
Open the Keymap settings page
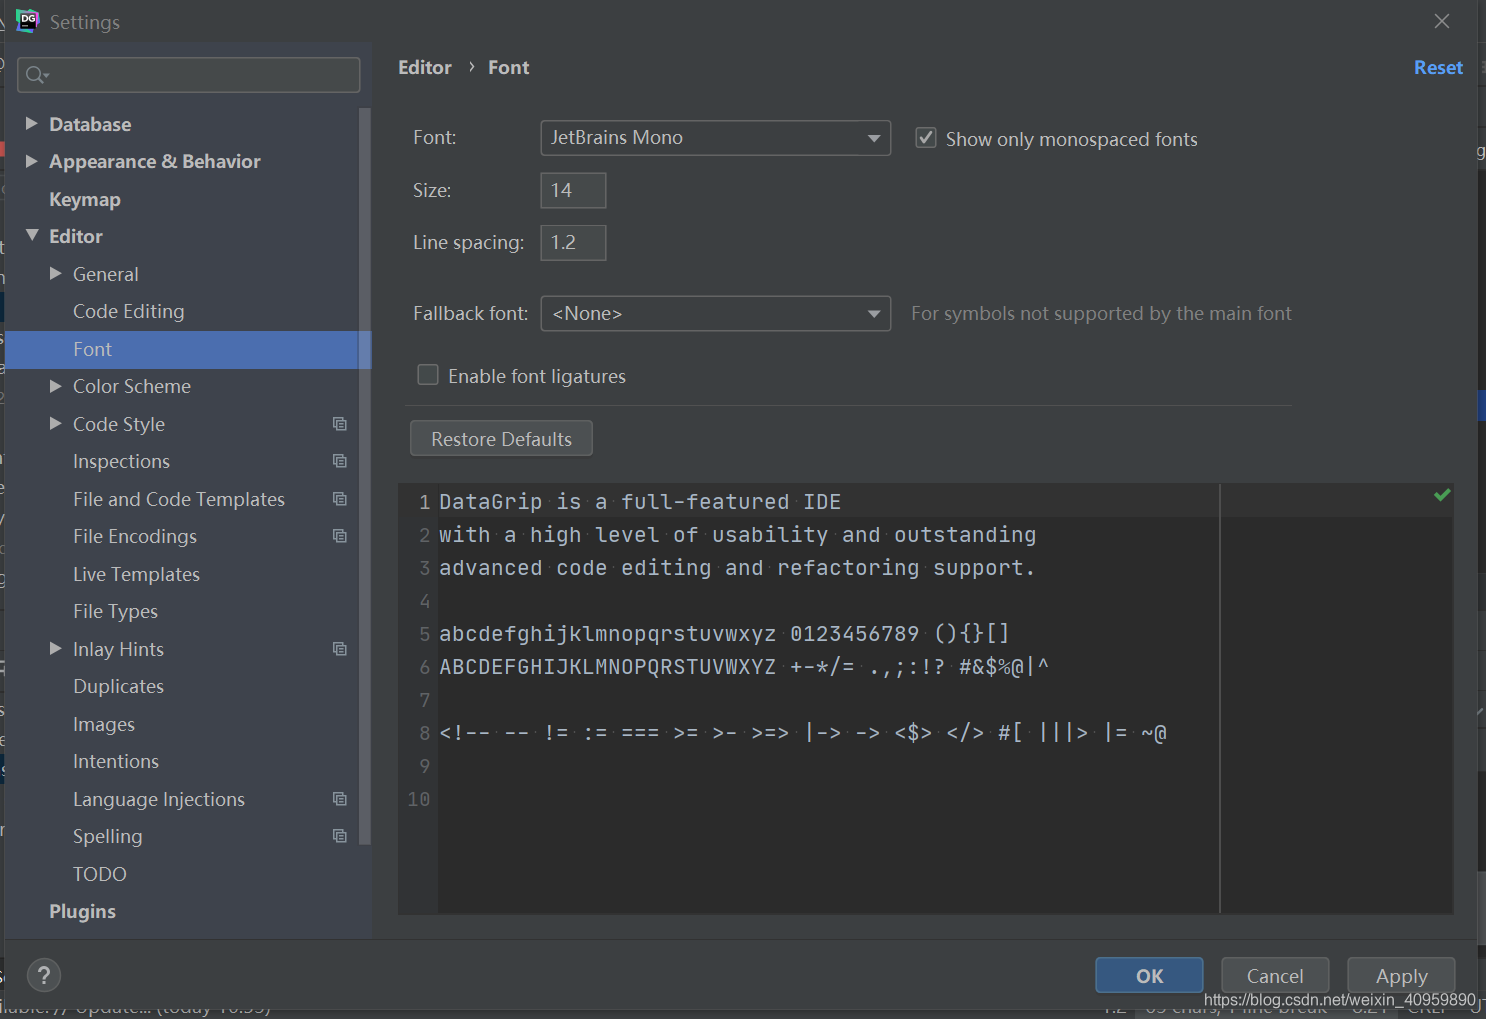pos(85,199)
